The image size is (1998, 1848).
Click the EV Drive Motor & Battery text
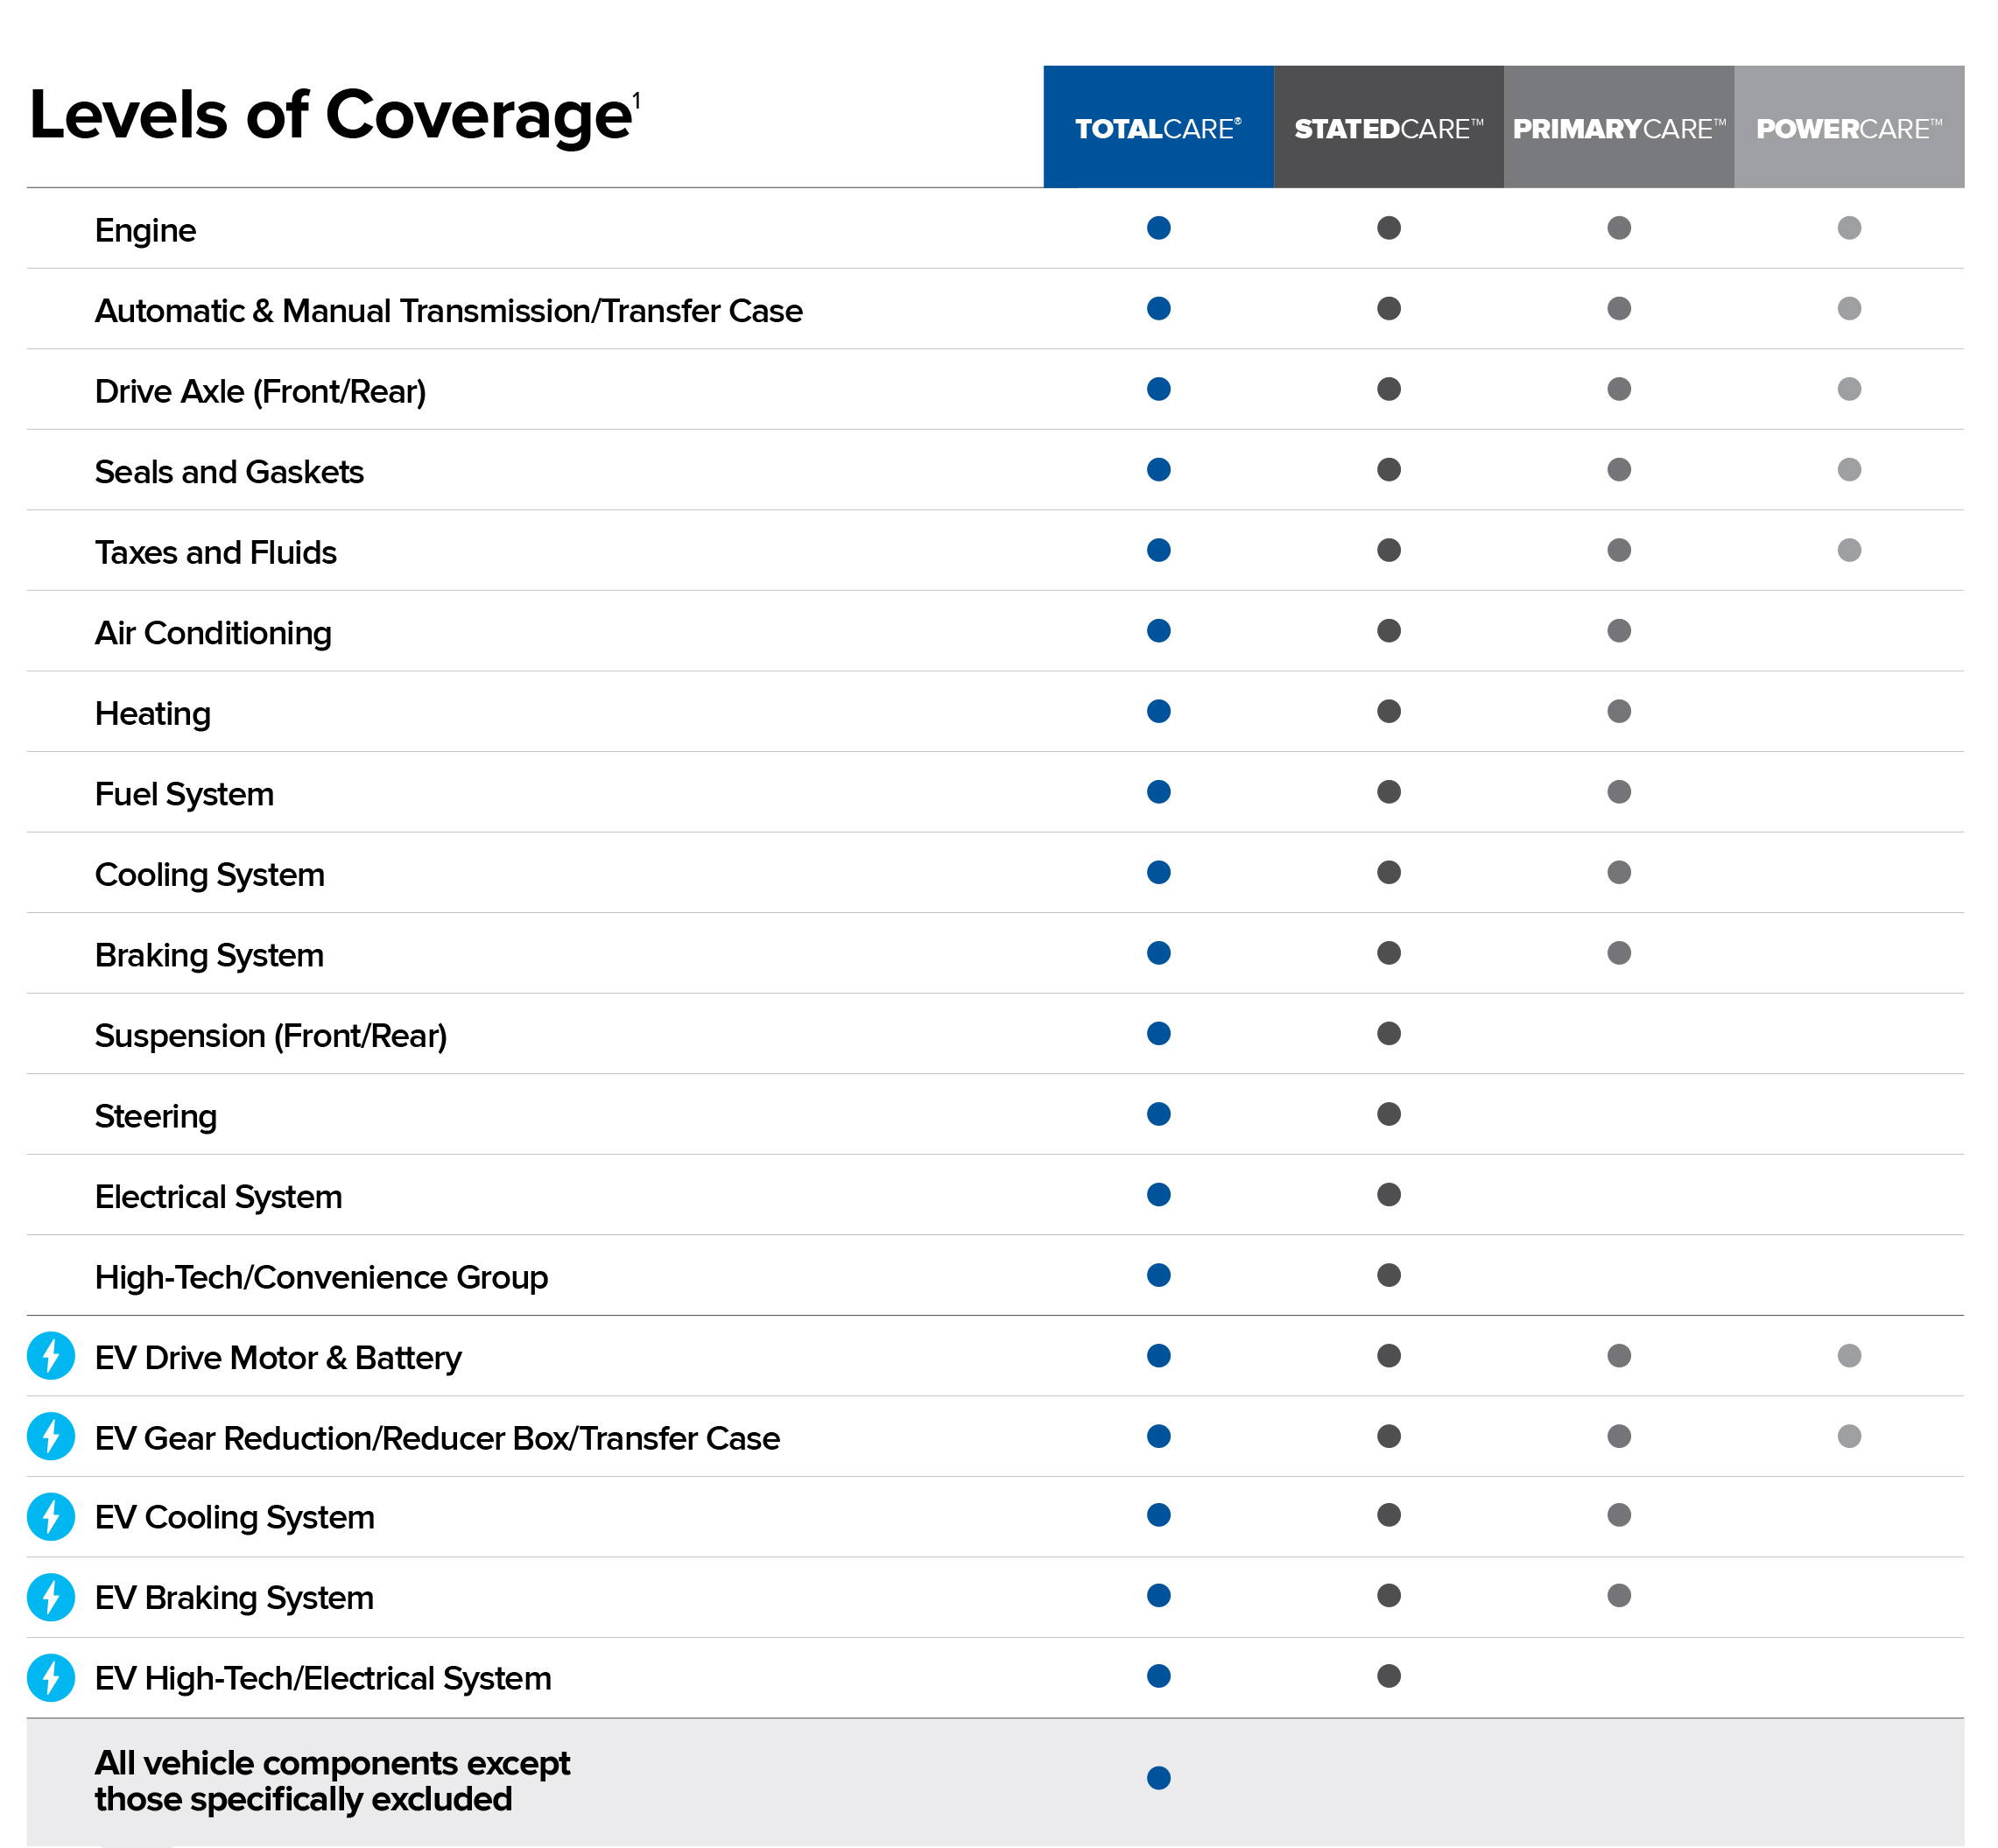point(278,1358)
